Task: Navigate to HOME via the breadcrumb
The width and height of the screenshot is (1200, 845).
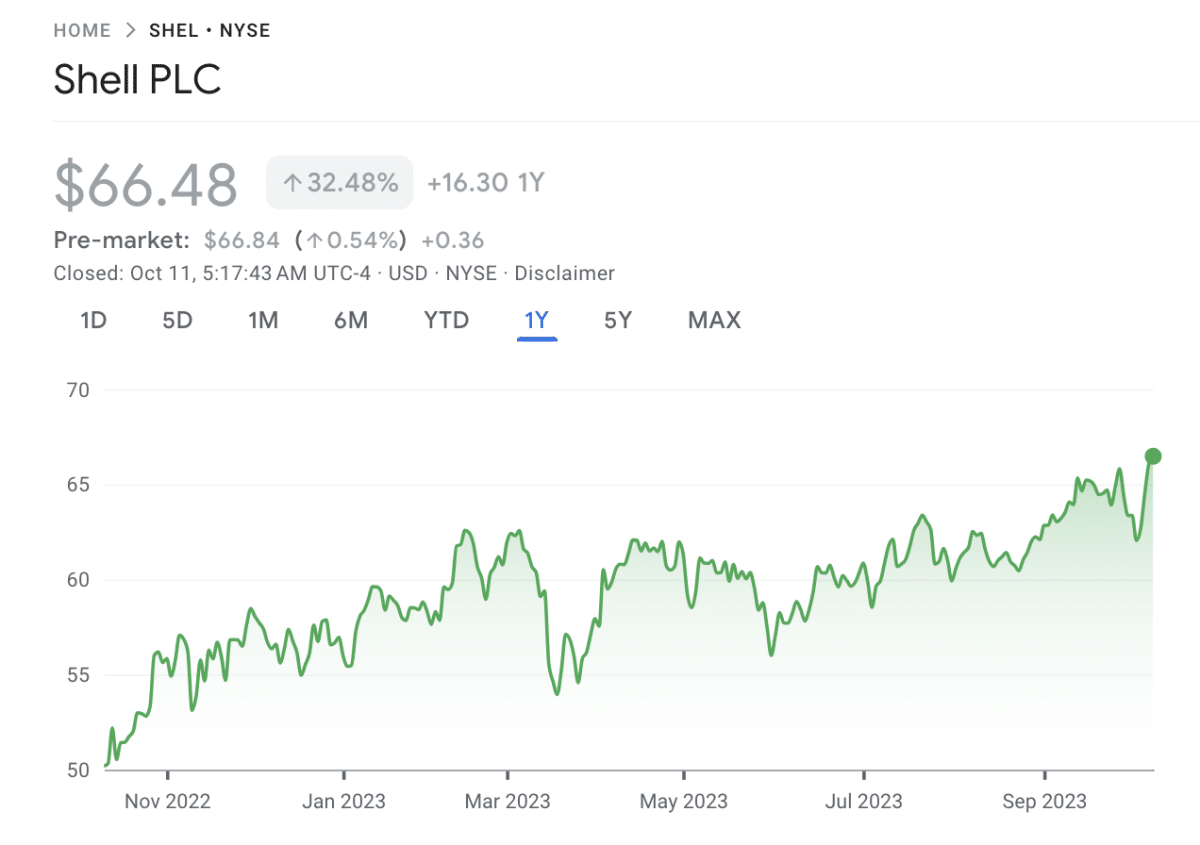Action: [82, 30]
